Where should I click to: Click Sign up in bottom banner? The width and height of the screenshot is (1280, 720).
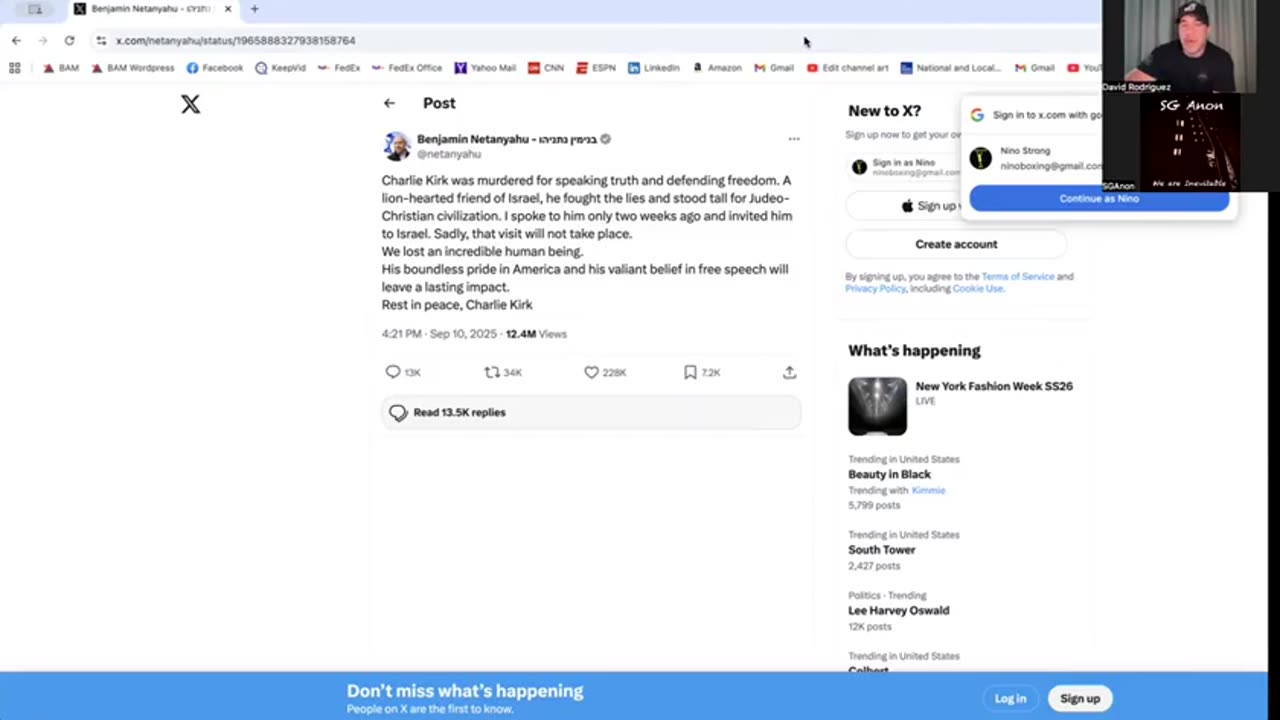point(1080,699)
